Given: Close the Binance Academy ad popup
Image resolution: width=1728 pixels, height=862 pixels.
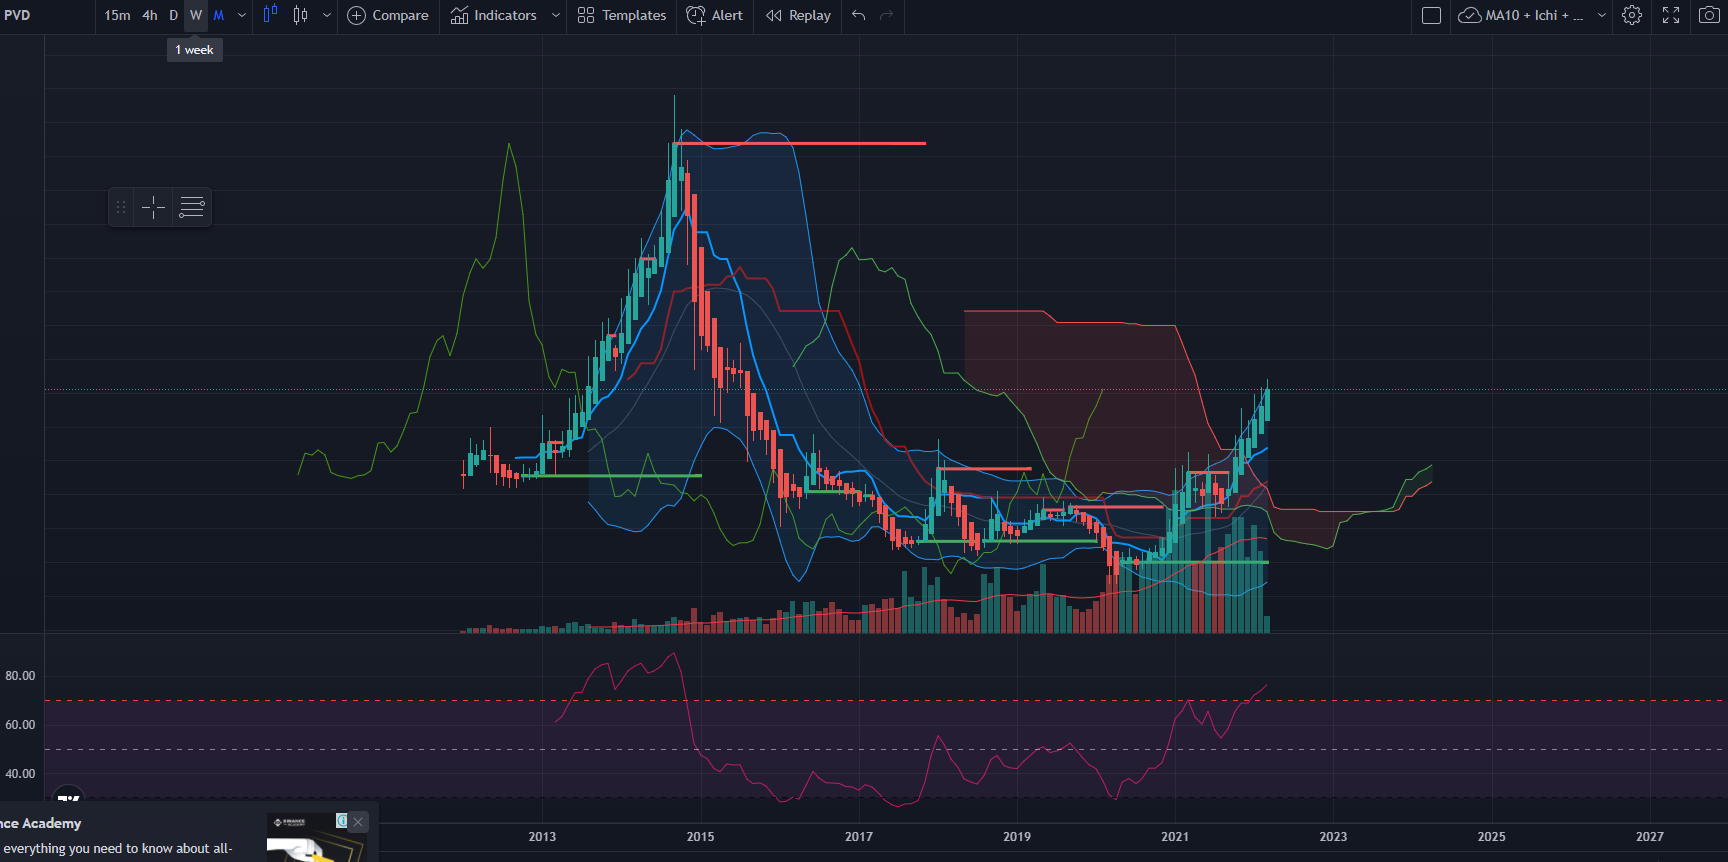Looking at the screenshot, I should pos(358,822).
